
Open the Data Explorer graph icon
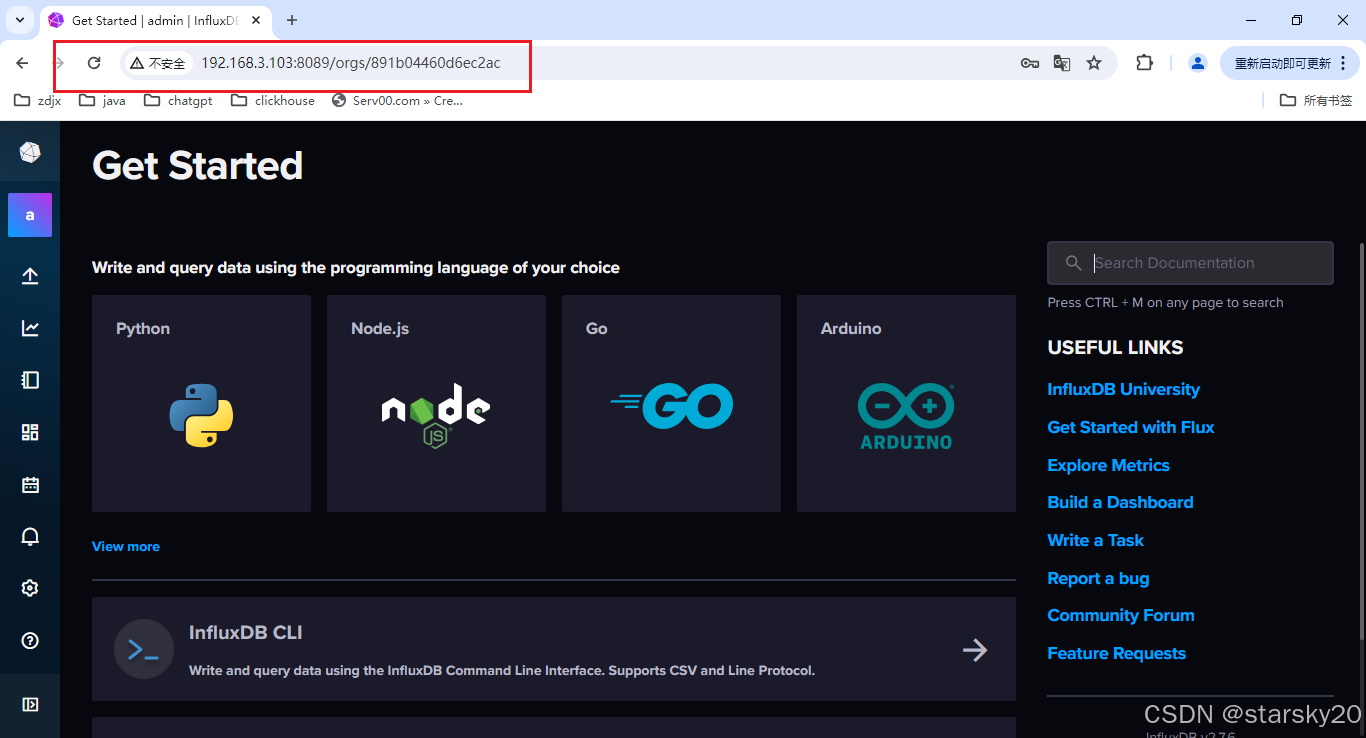point(30,327)
